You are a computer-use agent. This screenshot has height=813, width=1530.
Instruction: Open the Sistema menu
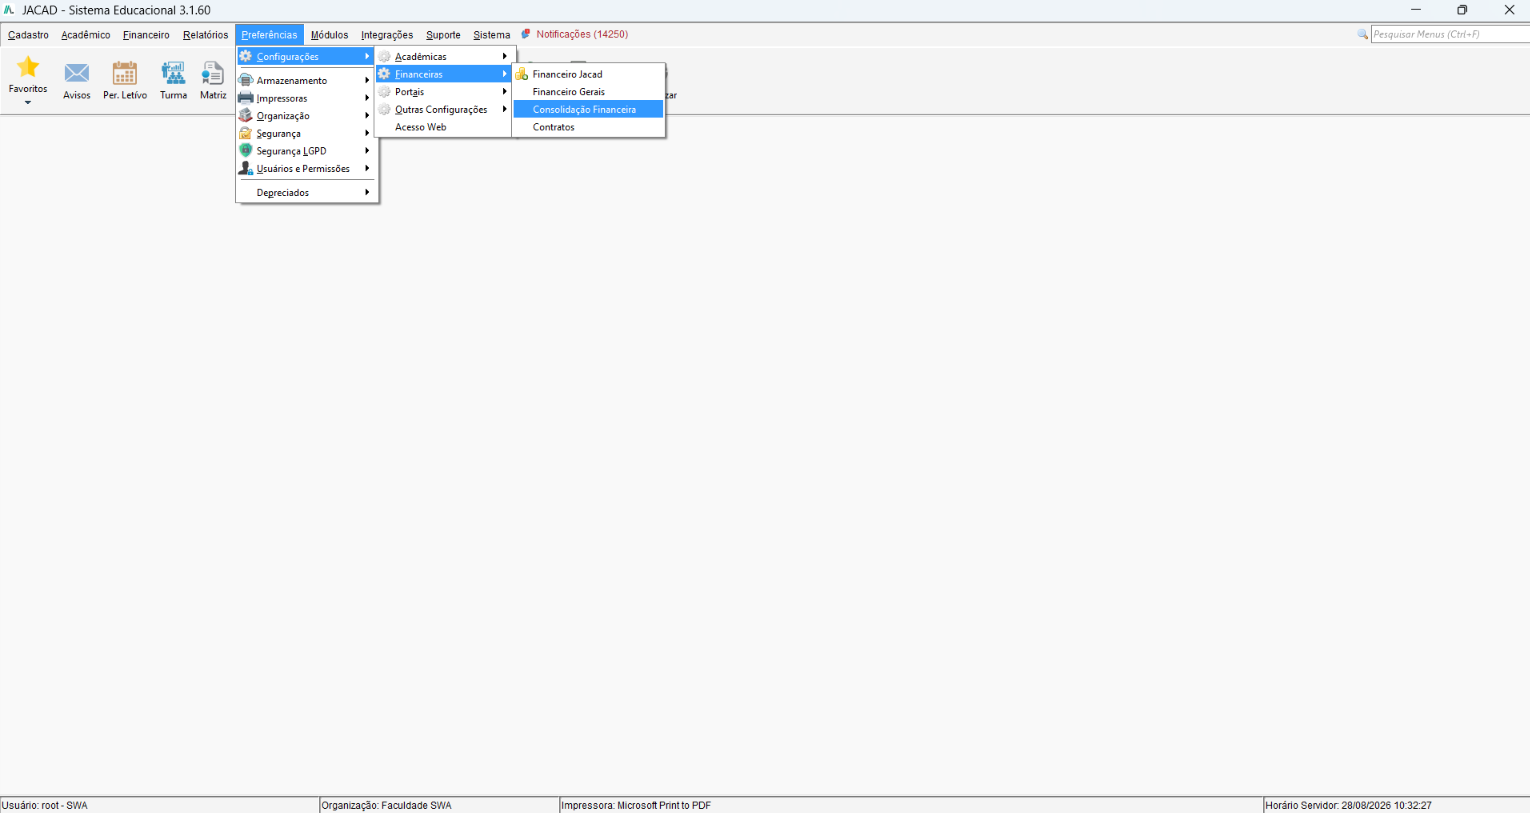point(491,35)
